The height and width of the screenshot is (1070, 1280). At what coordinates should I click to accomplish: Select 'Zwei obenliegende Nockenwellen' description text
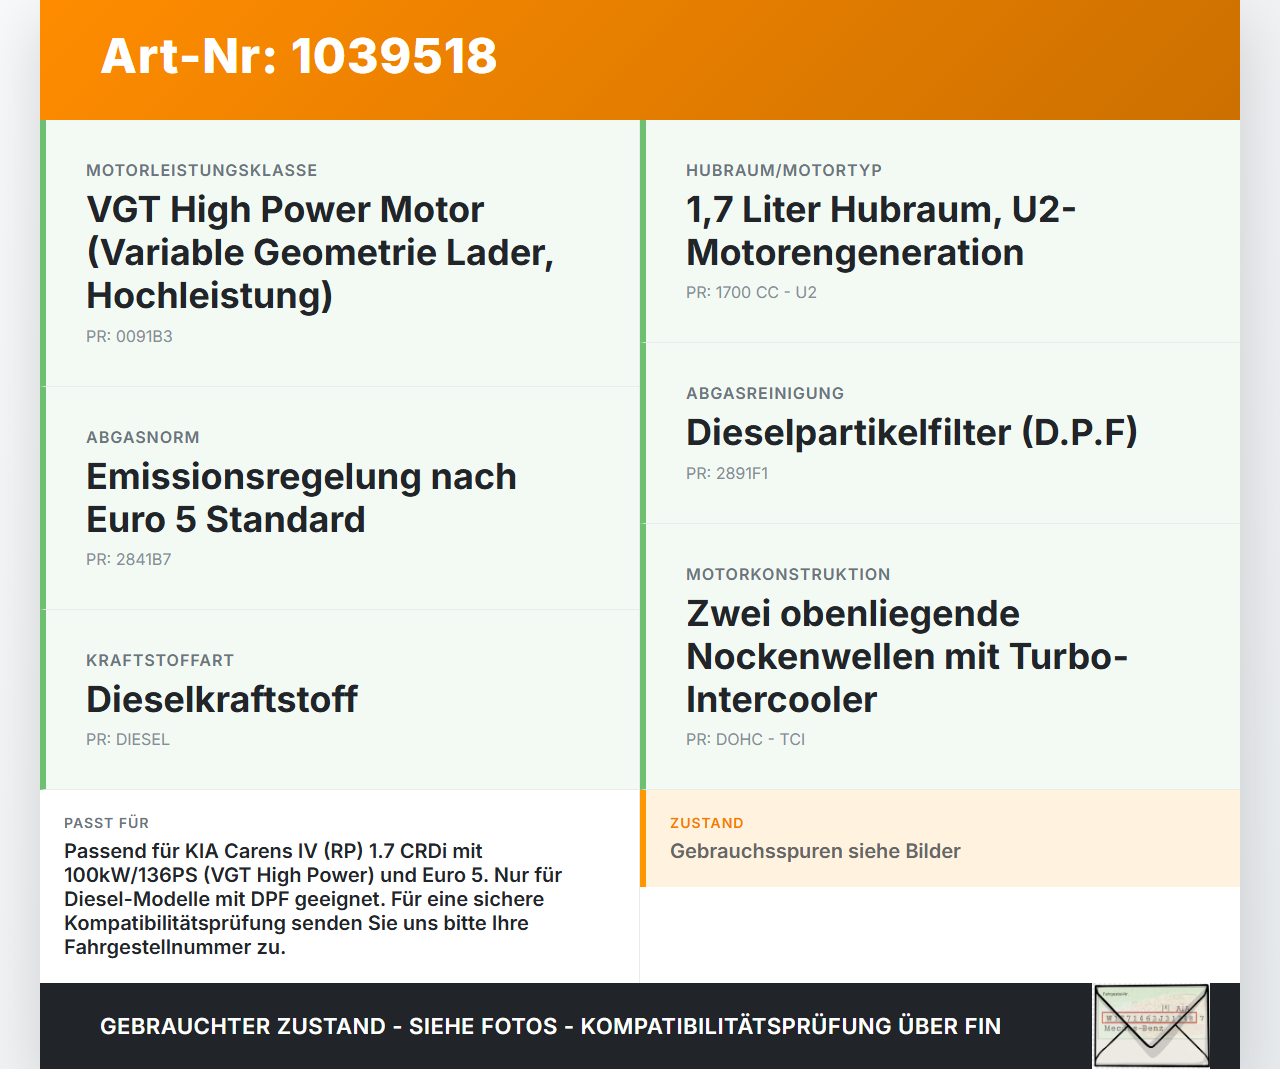907,656
